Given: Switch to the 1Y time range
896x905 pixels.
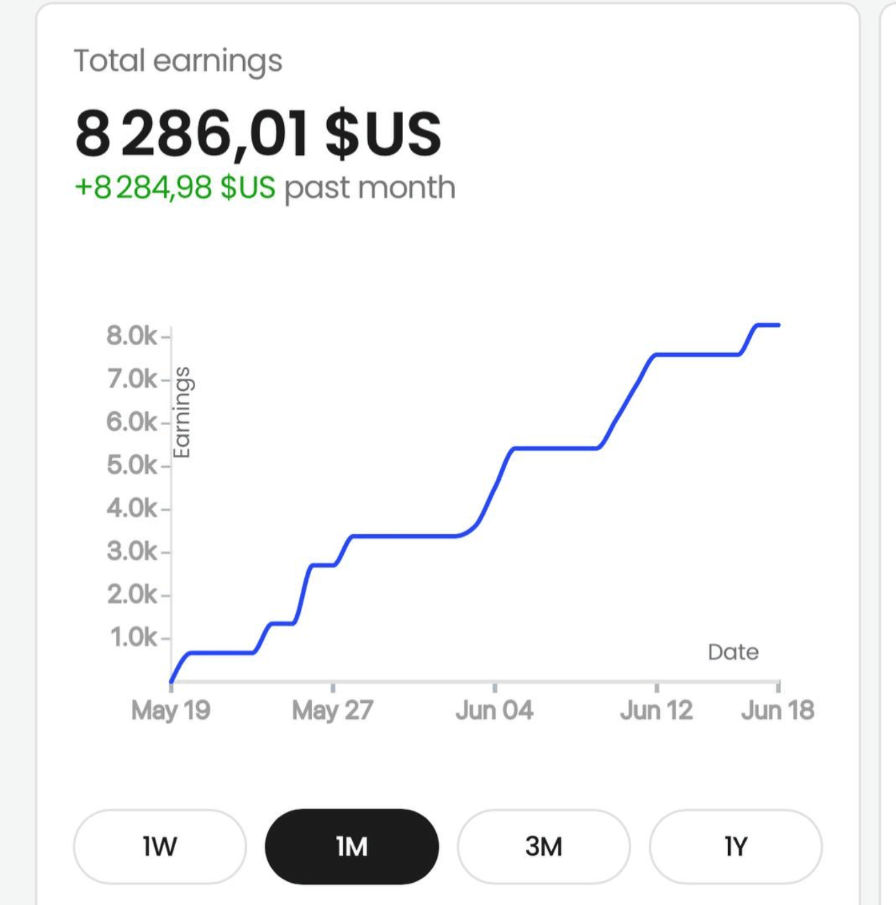Looking at the screenshot, I should pyautogui.click(x=736, y=847).
